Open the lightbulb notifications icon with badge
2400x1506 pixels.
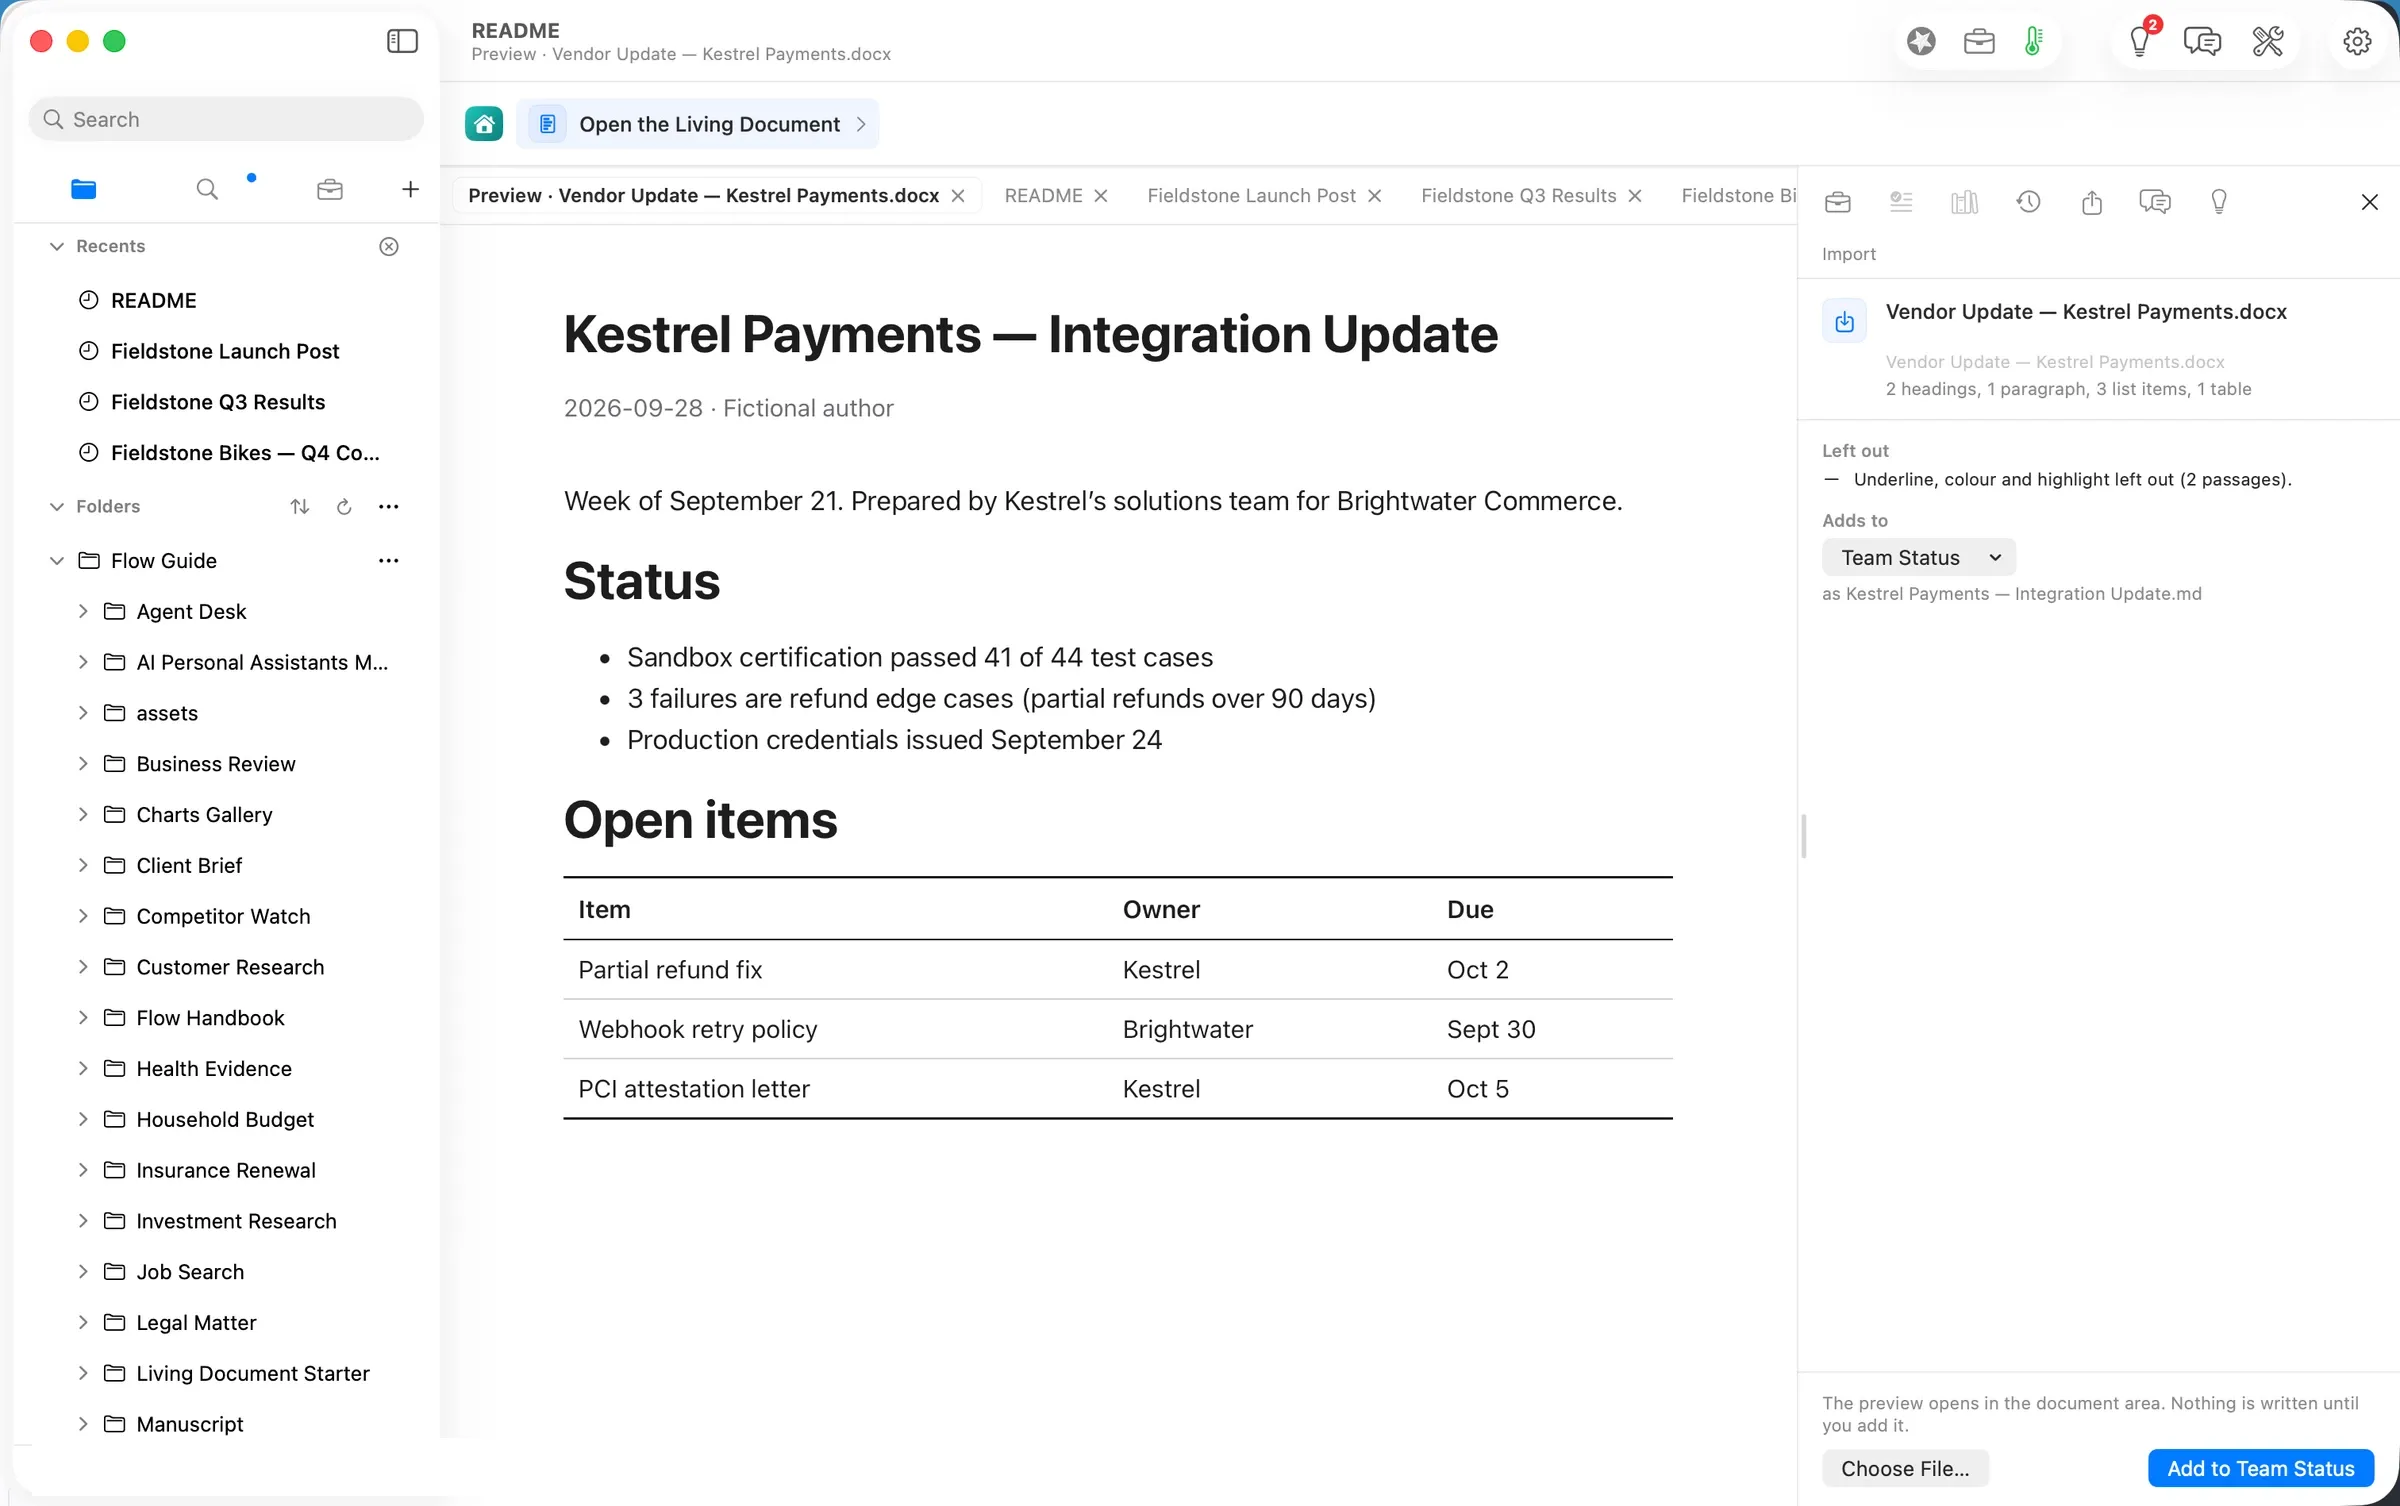(x=2140, y=41)
